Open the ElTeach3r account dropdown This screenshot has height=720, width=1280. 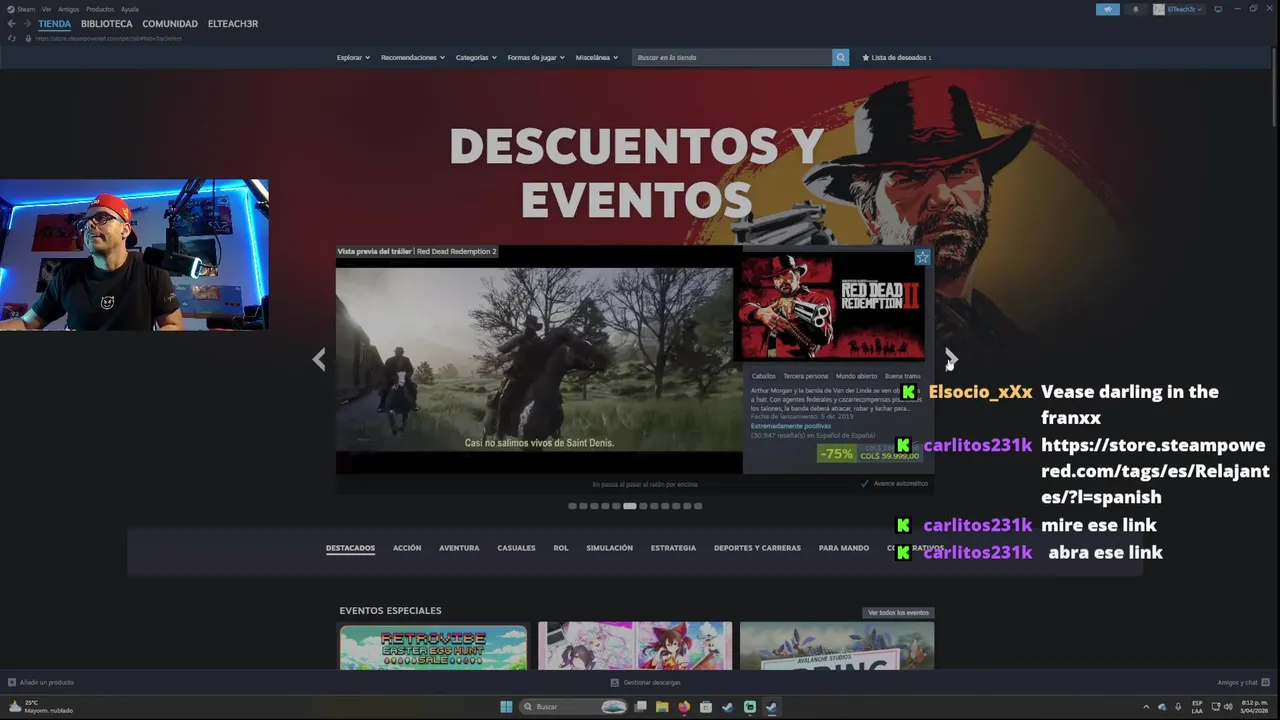[1179, 9]
